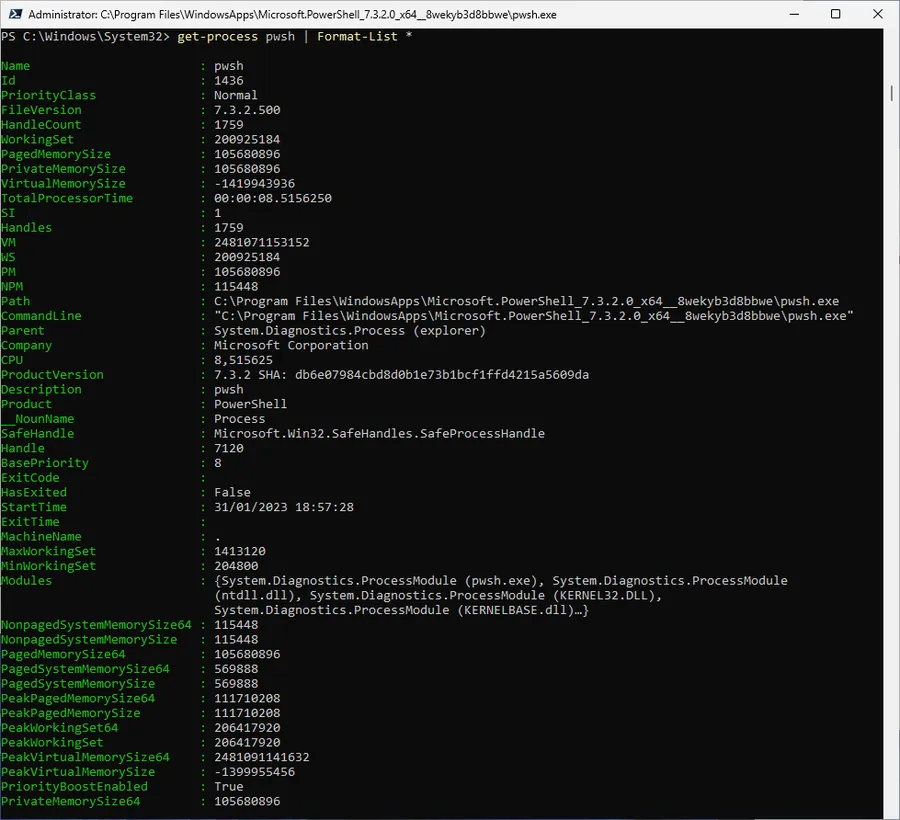The width and height of the screenshot is (900, 820).
Task: Click the Modules property label
Action: coord(26,581)
